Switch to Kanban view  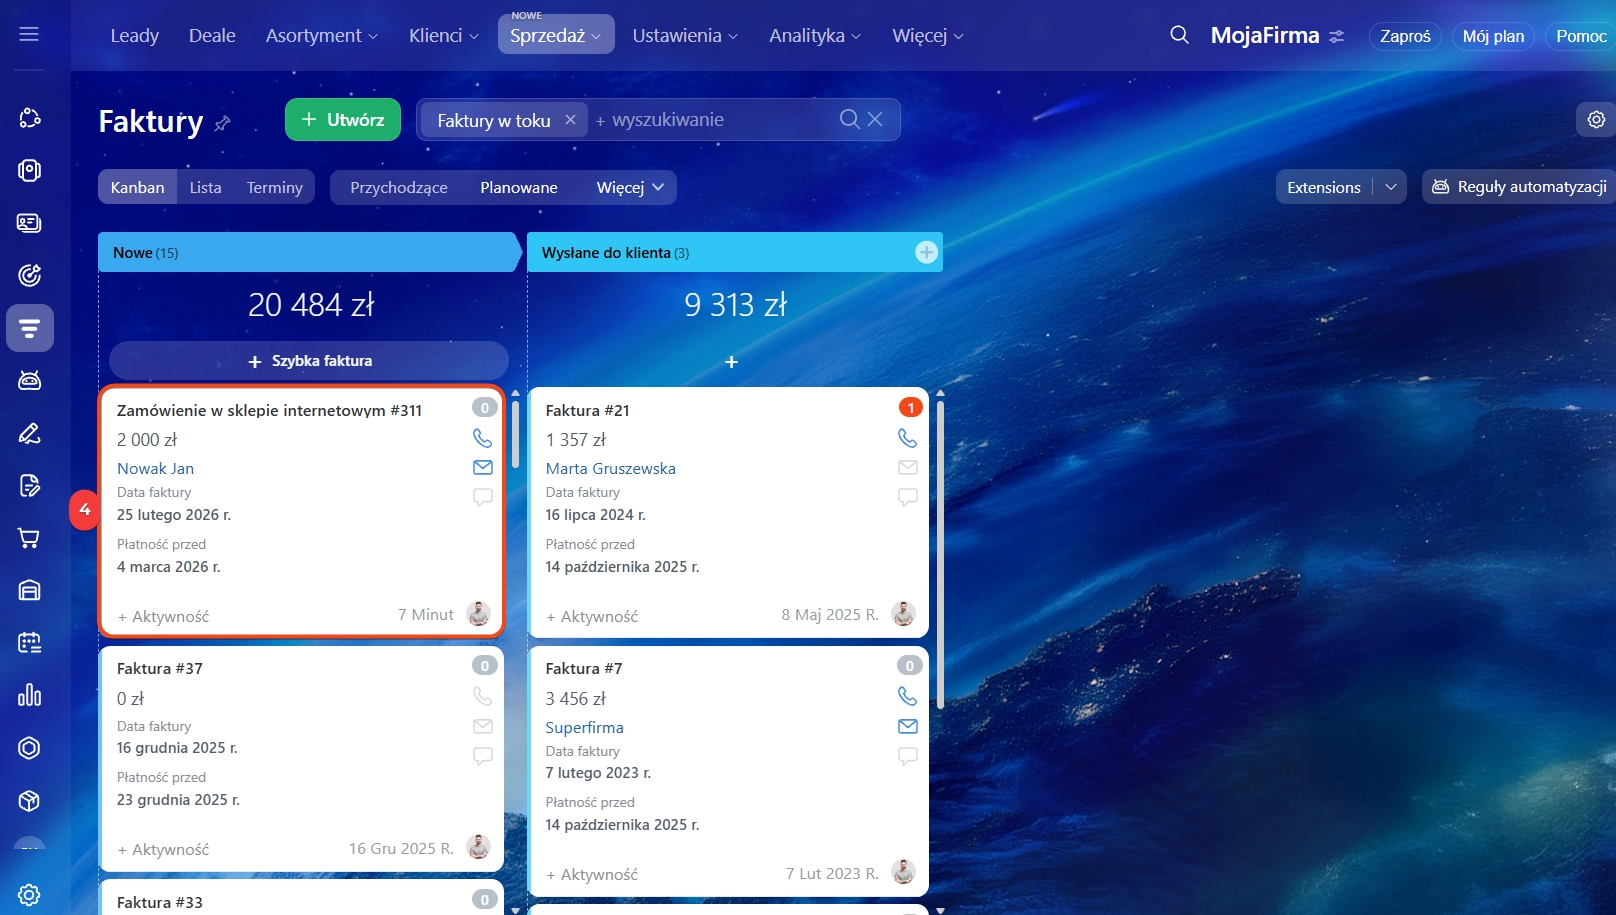[138, 187]
